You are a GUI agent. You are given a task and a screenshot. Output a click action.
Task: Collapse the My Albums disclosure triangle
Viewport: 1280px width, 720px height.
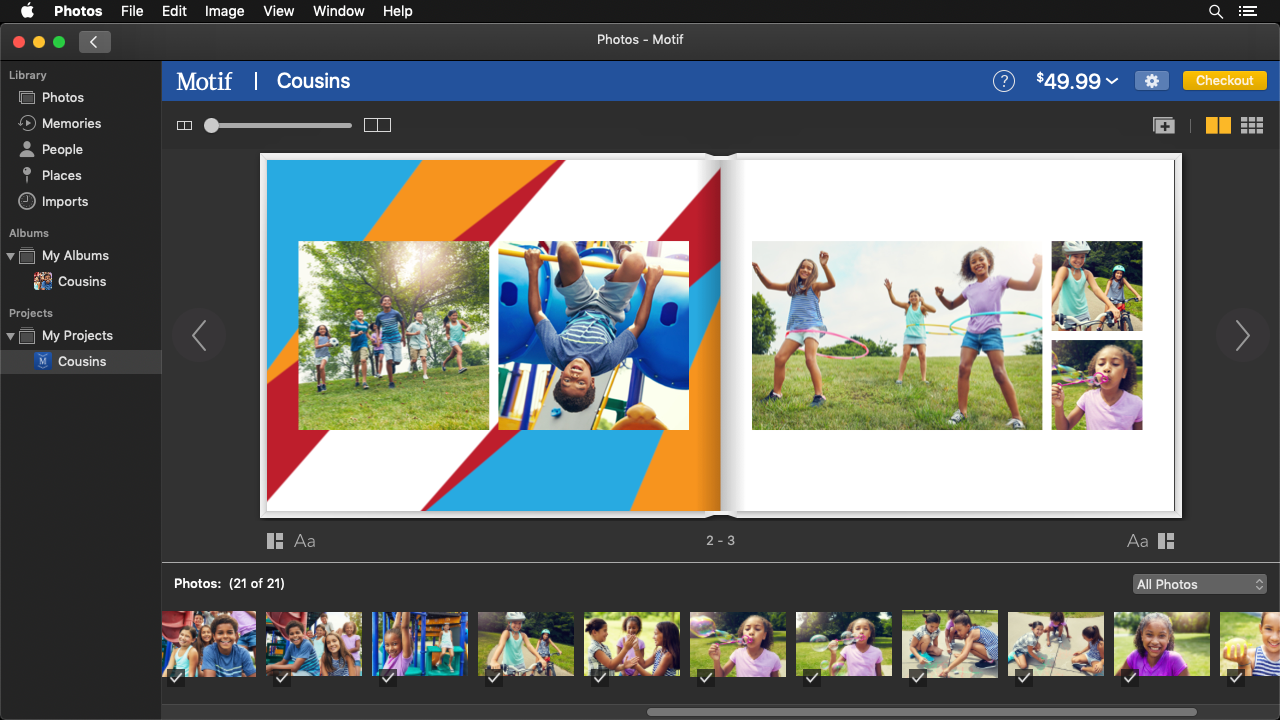(11, 256)
